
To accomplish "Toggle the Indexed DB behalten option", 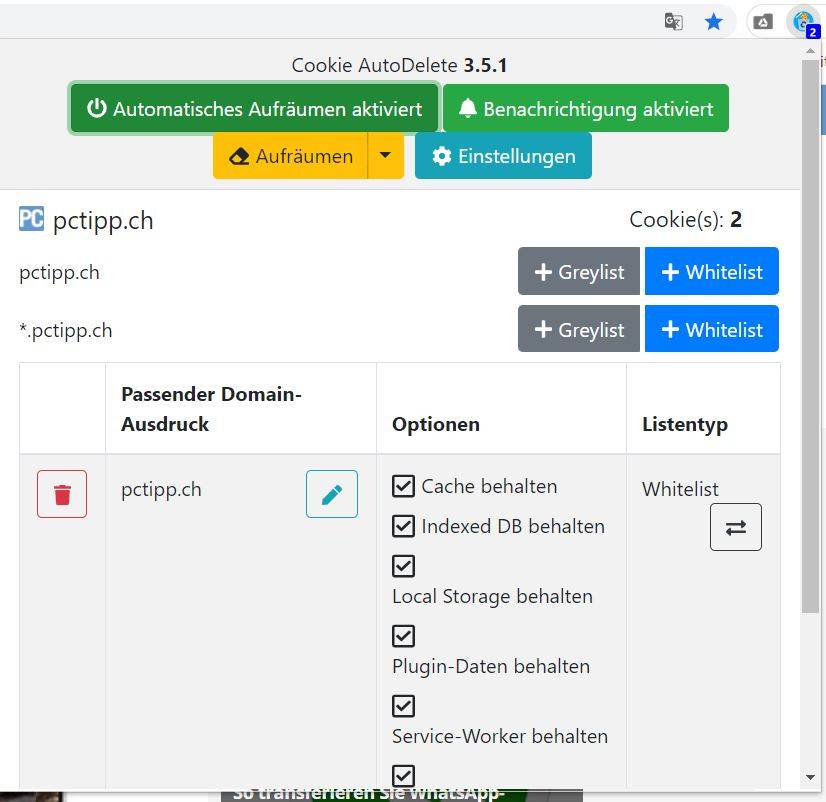I will coord(403,526).
